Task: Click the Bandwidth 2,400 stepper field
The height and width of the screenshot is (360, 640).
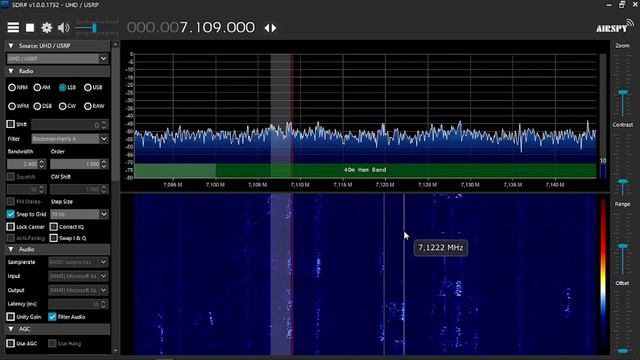Action: coord(27,164)
